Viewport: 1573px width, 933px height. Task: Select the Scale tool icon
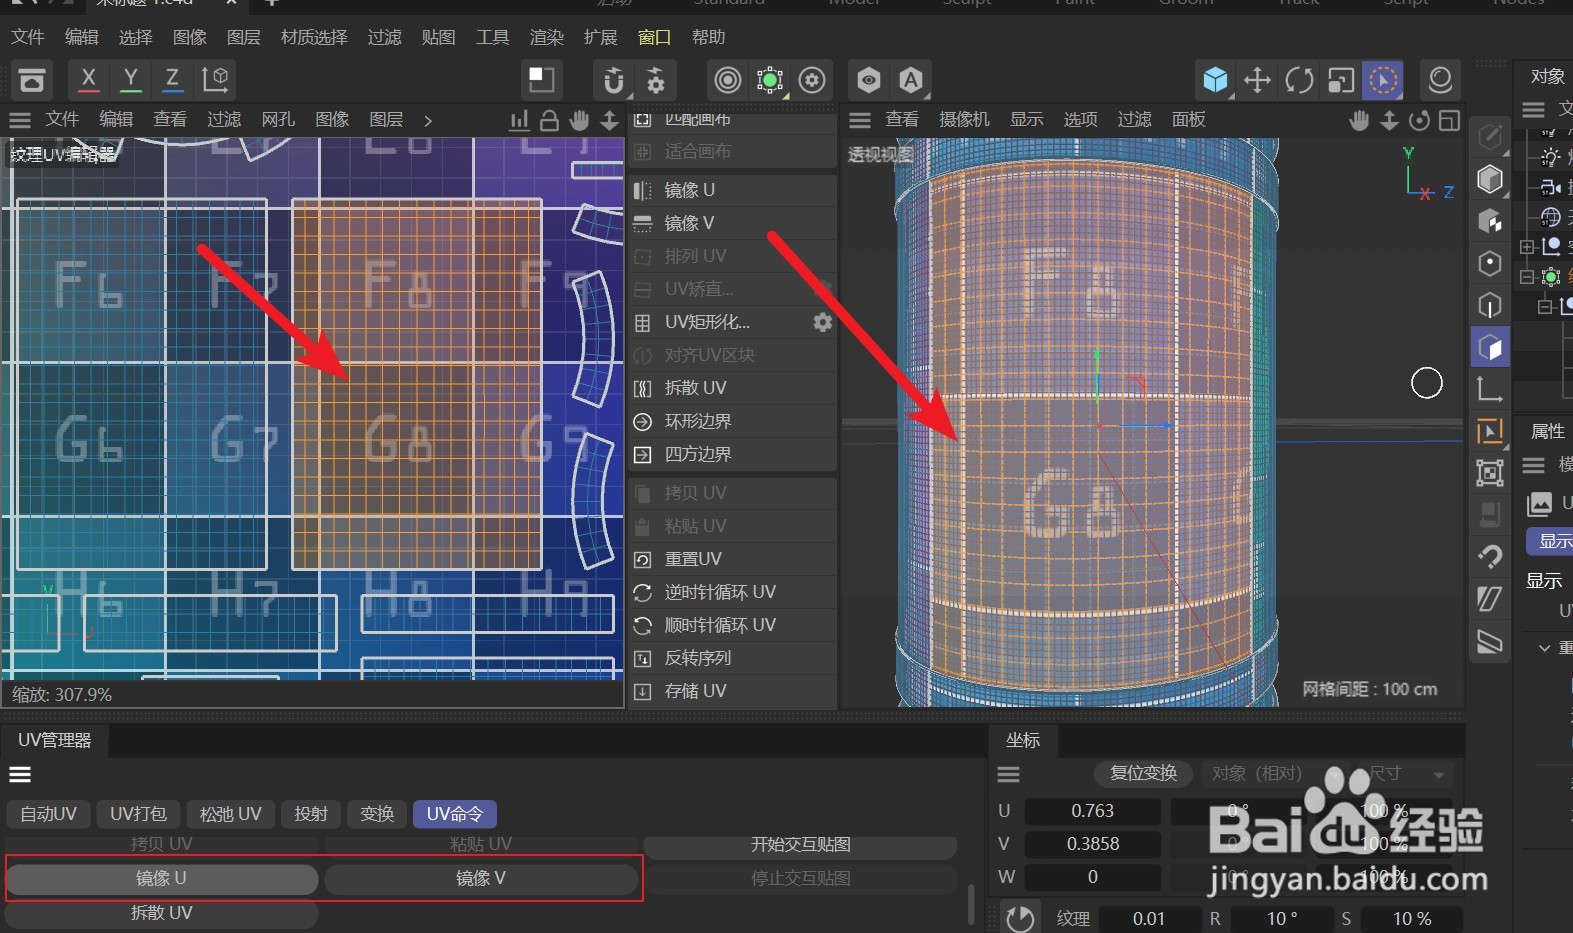[1341, 80]
